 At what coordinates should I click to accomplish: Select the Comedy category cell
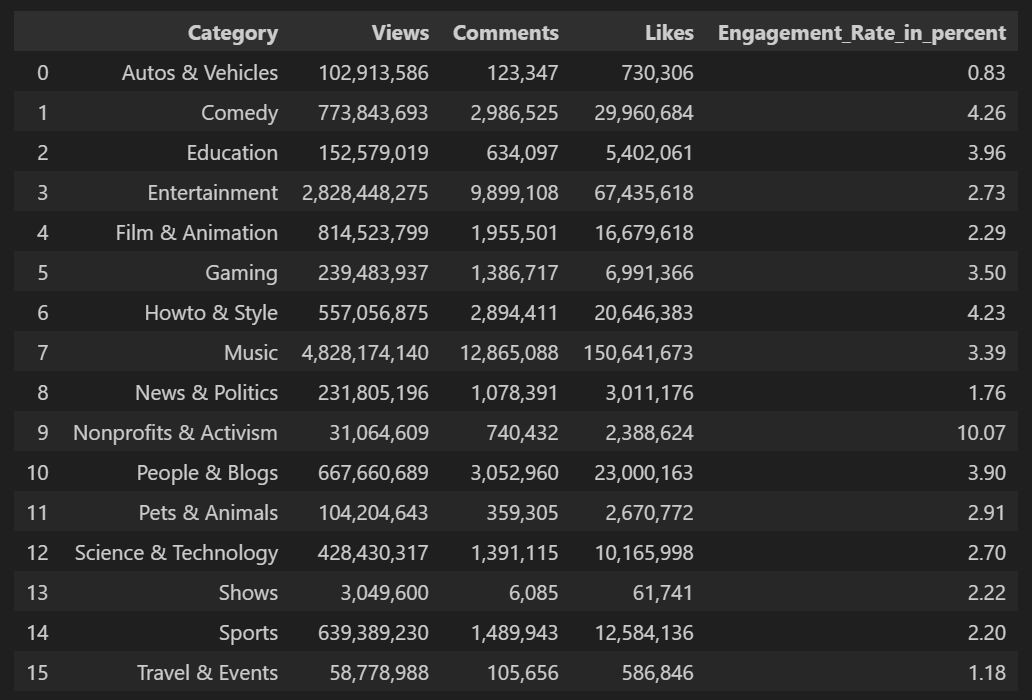click(x=239, y=113)
